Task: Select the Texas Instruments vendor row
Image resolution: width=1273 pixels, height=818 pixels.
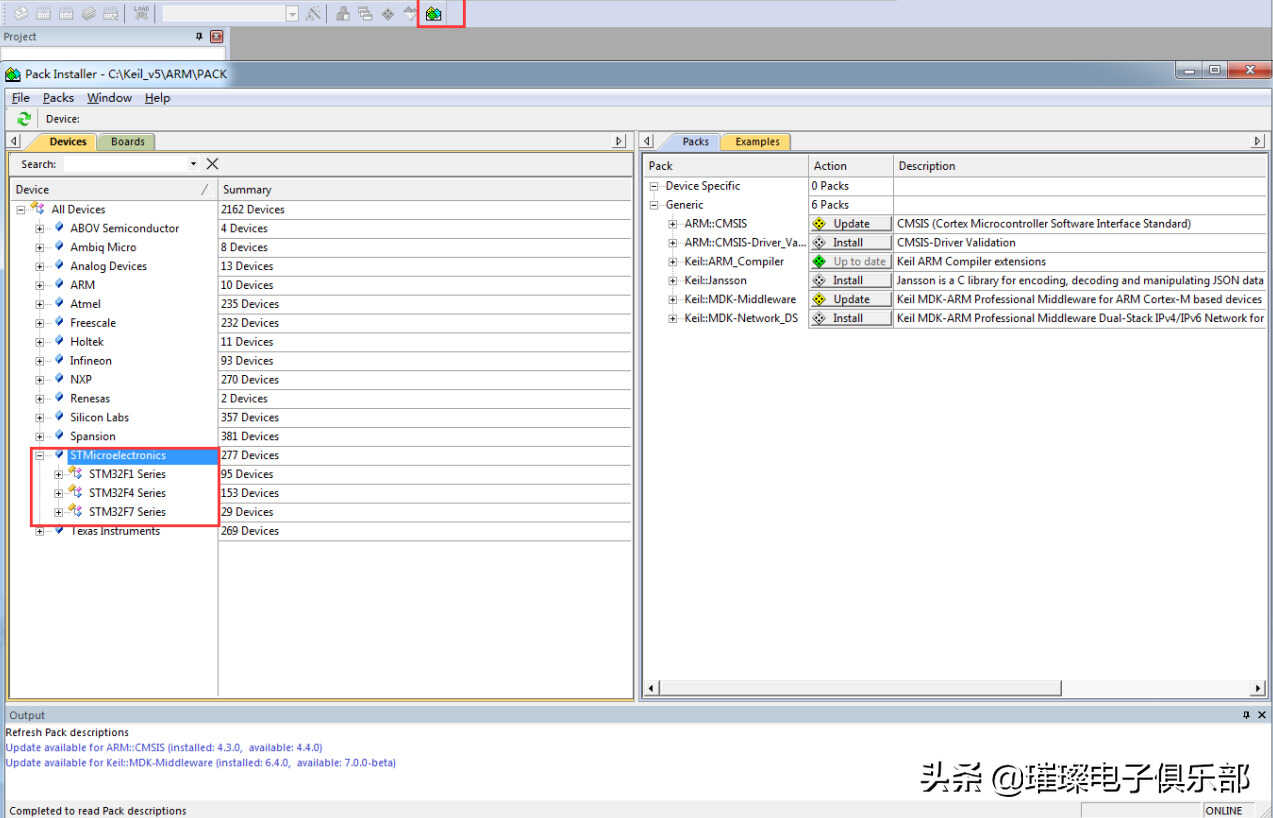Action: click(x=115, y=531)
